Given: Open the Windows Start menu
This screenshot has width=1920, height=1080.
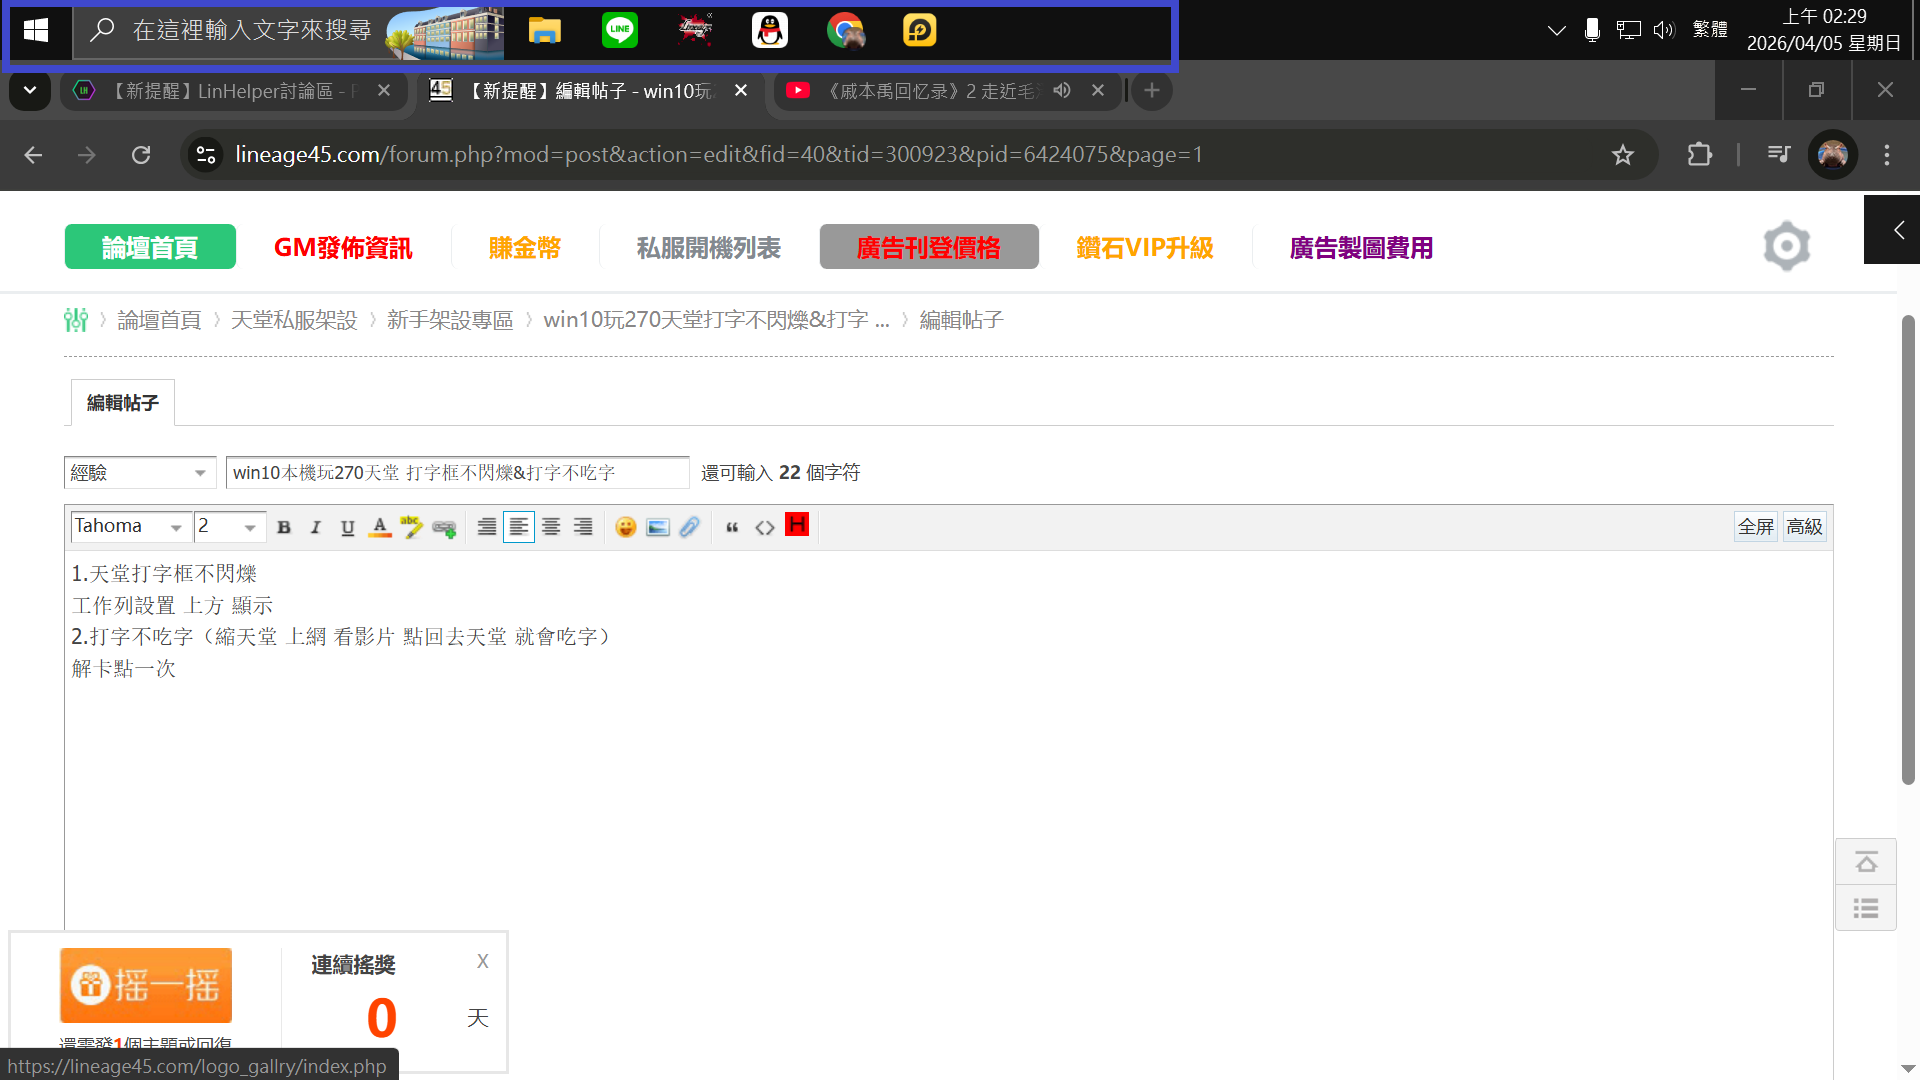Looking at the screenshot, I should 36,31.
